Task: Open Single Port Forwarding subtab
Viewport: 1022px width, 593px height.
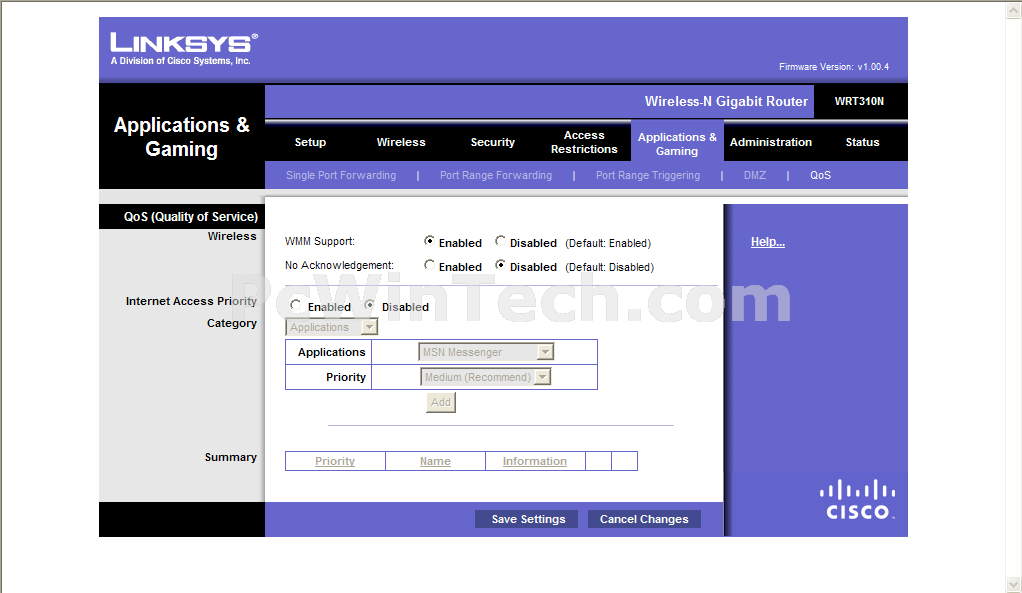Action: 341,175
